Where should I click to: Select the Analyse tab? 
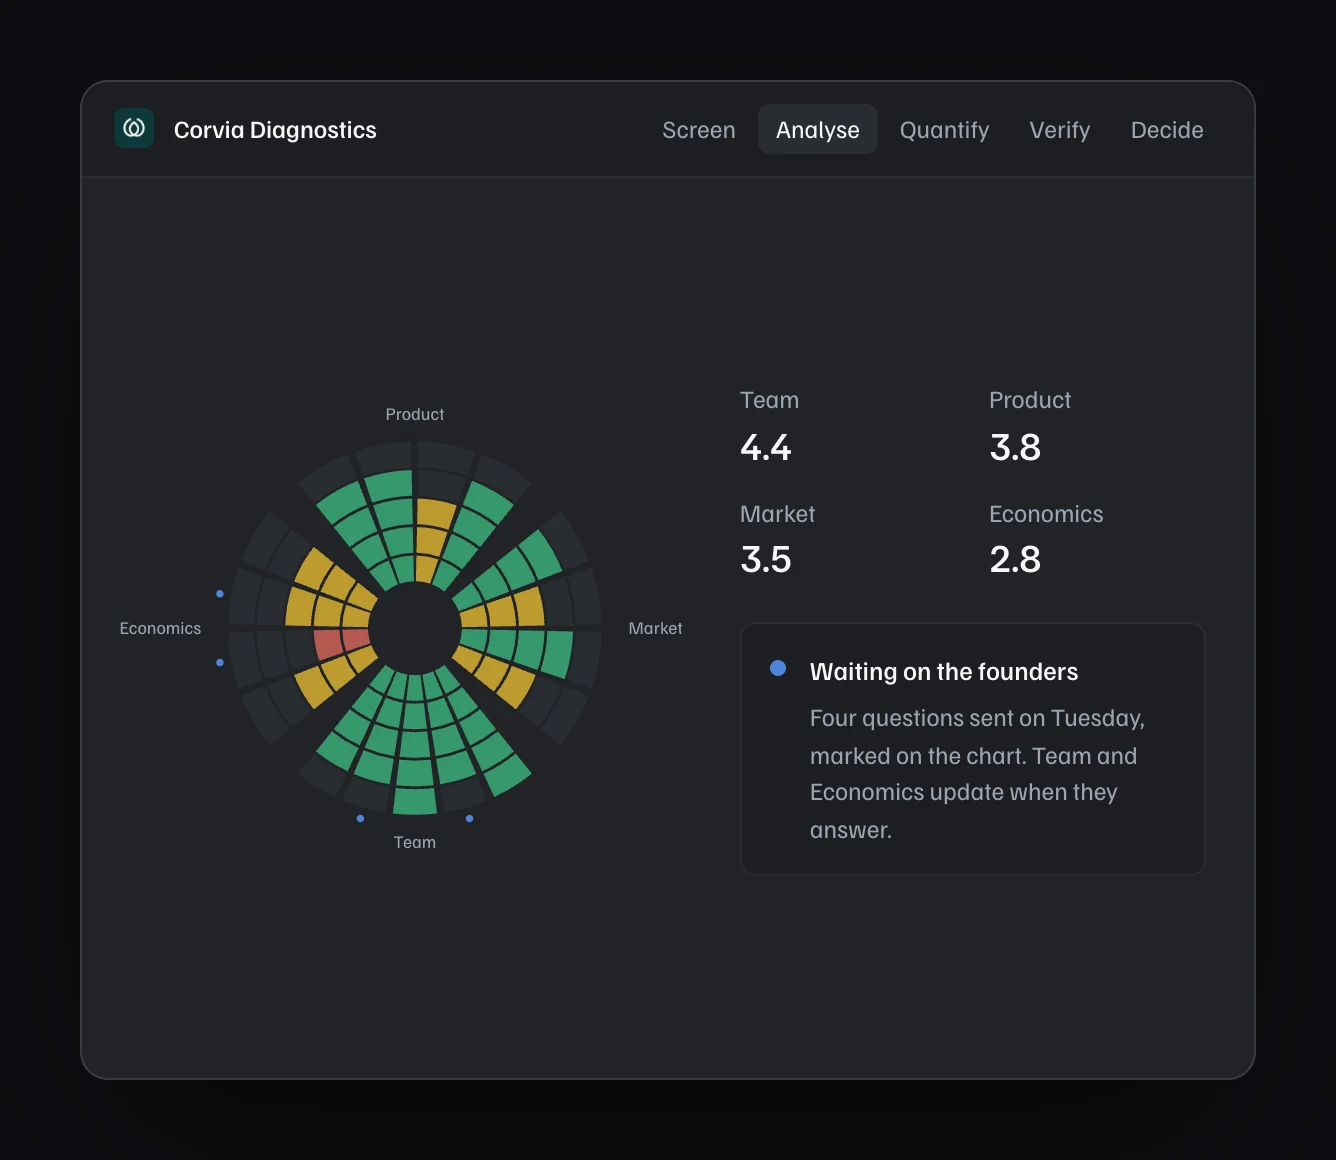pos(818,130)
